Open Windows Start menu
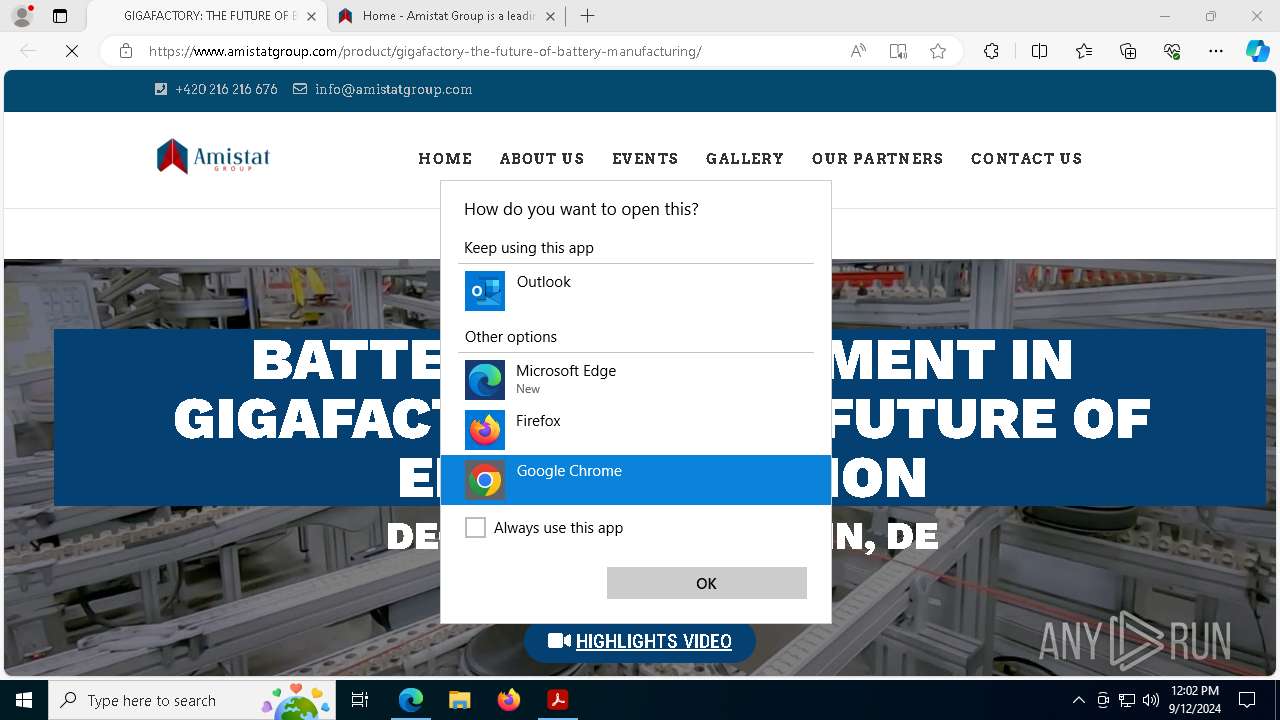This screenshot has height=720, width=1280. click(x=24, y=700)
